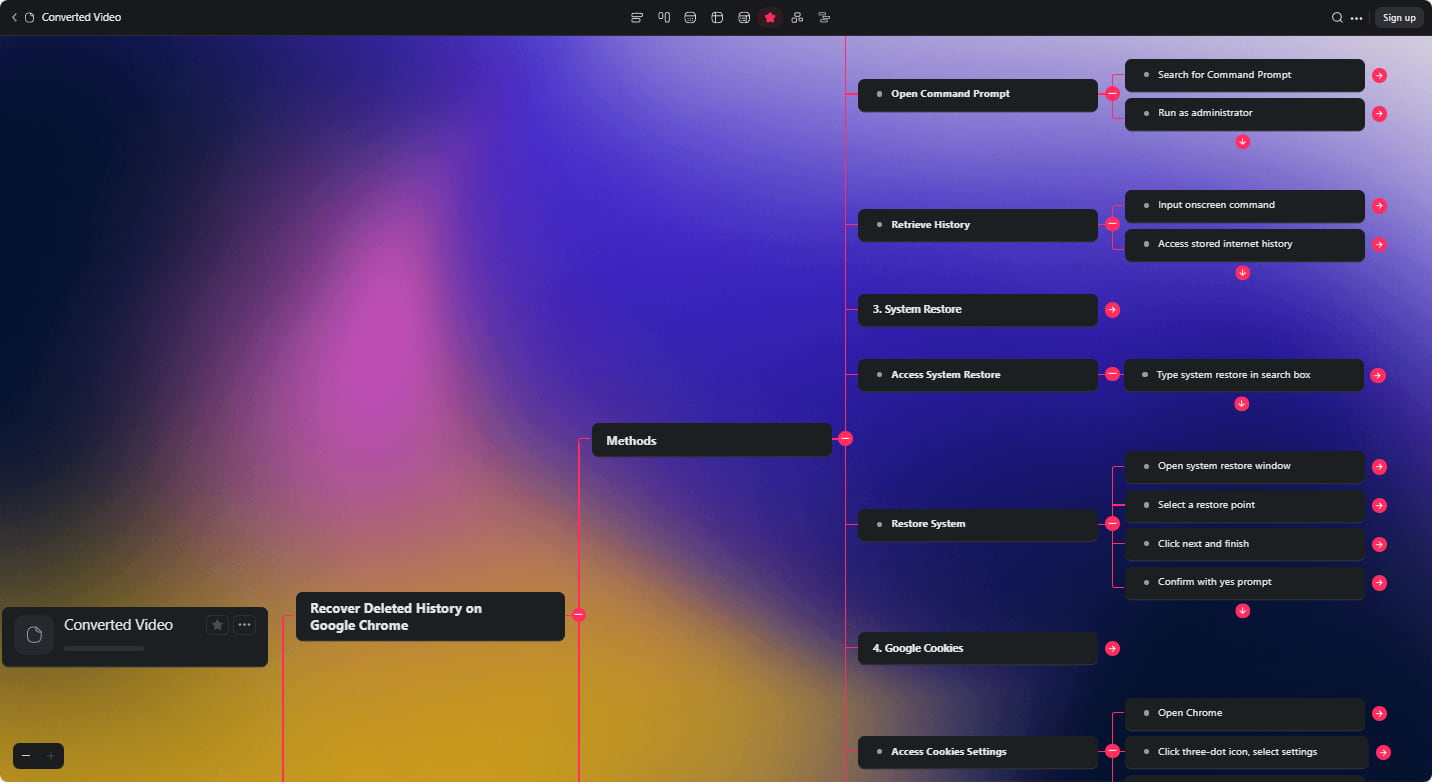Zoom out with the minus button

click(x=26, y=756)
